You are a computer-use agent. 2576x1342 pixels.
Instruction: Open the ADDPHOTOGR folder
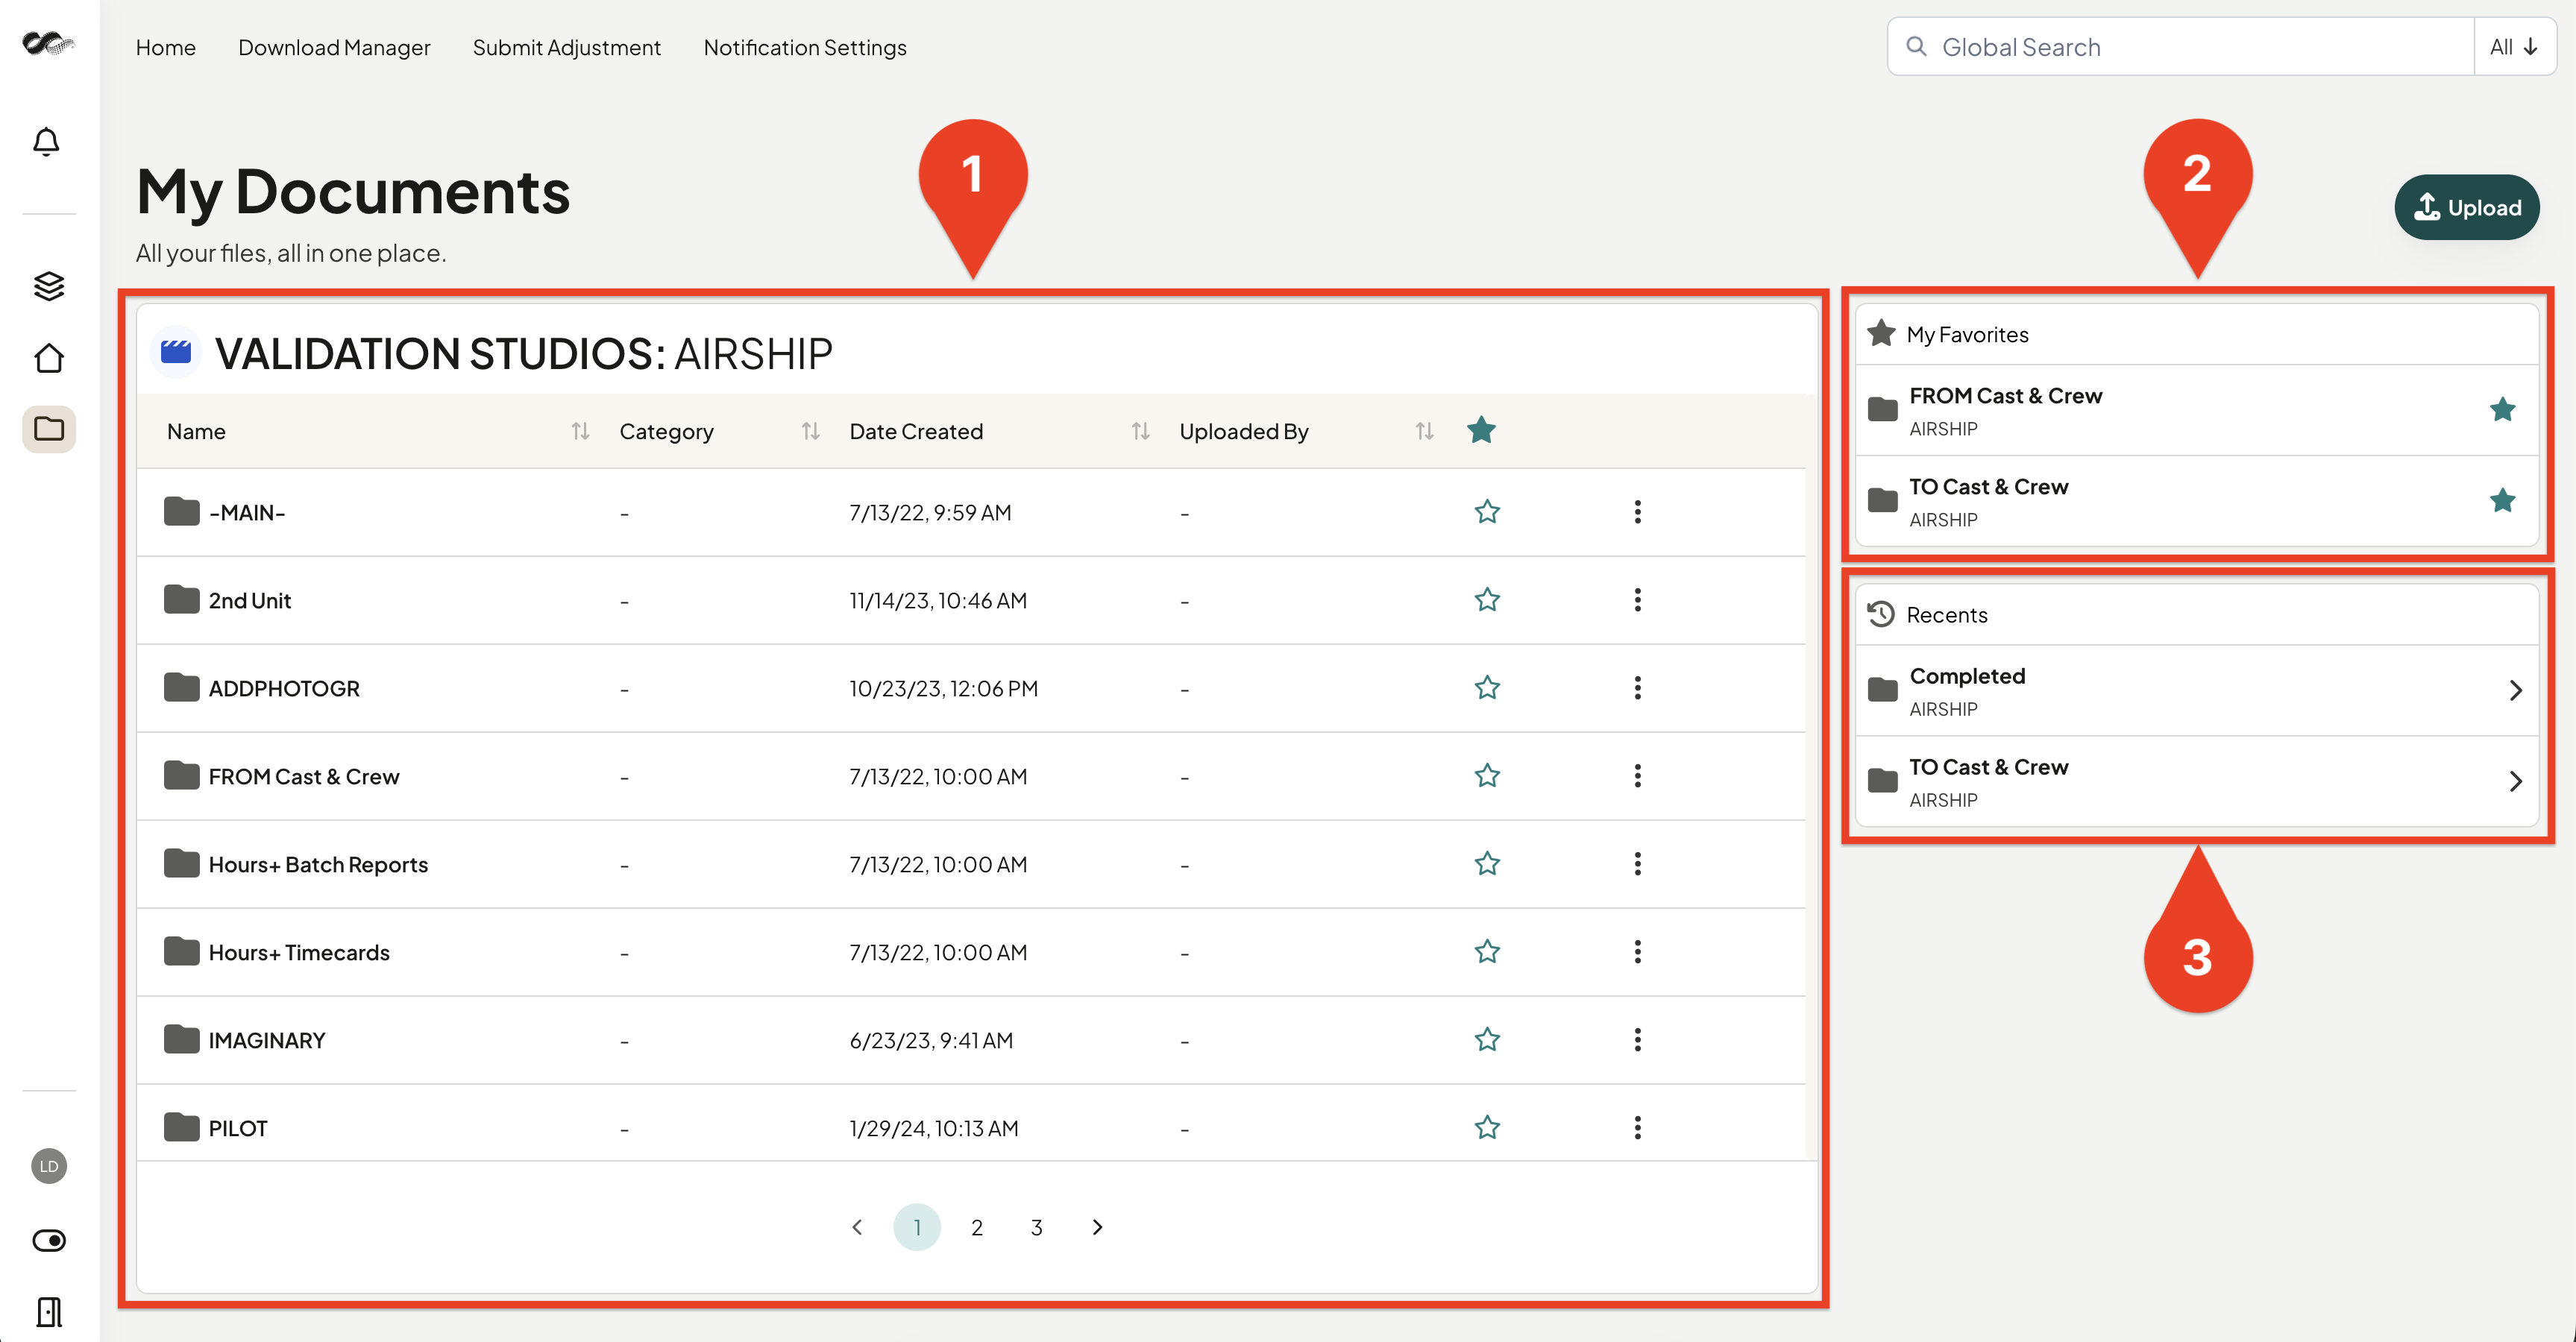point(284,689)
